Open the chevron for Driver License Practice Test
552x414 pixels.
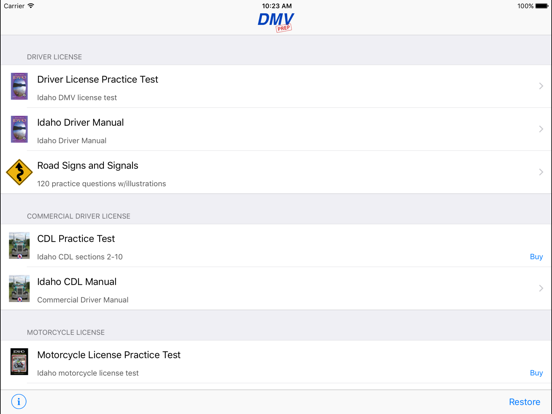[541, 86]
